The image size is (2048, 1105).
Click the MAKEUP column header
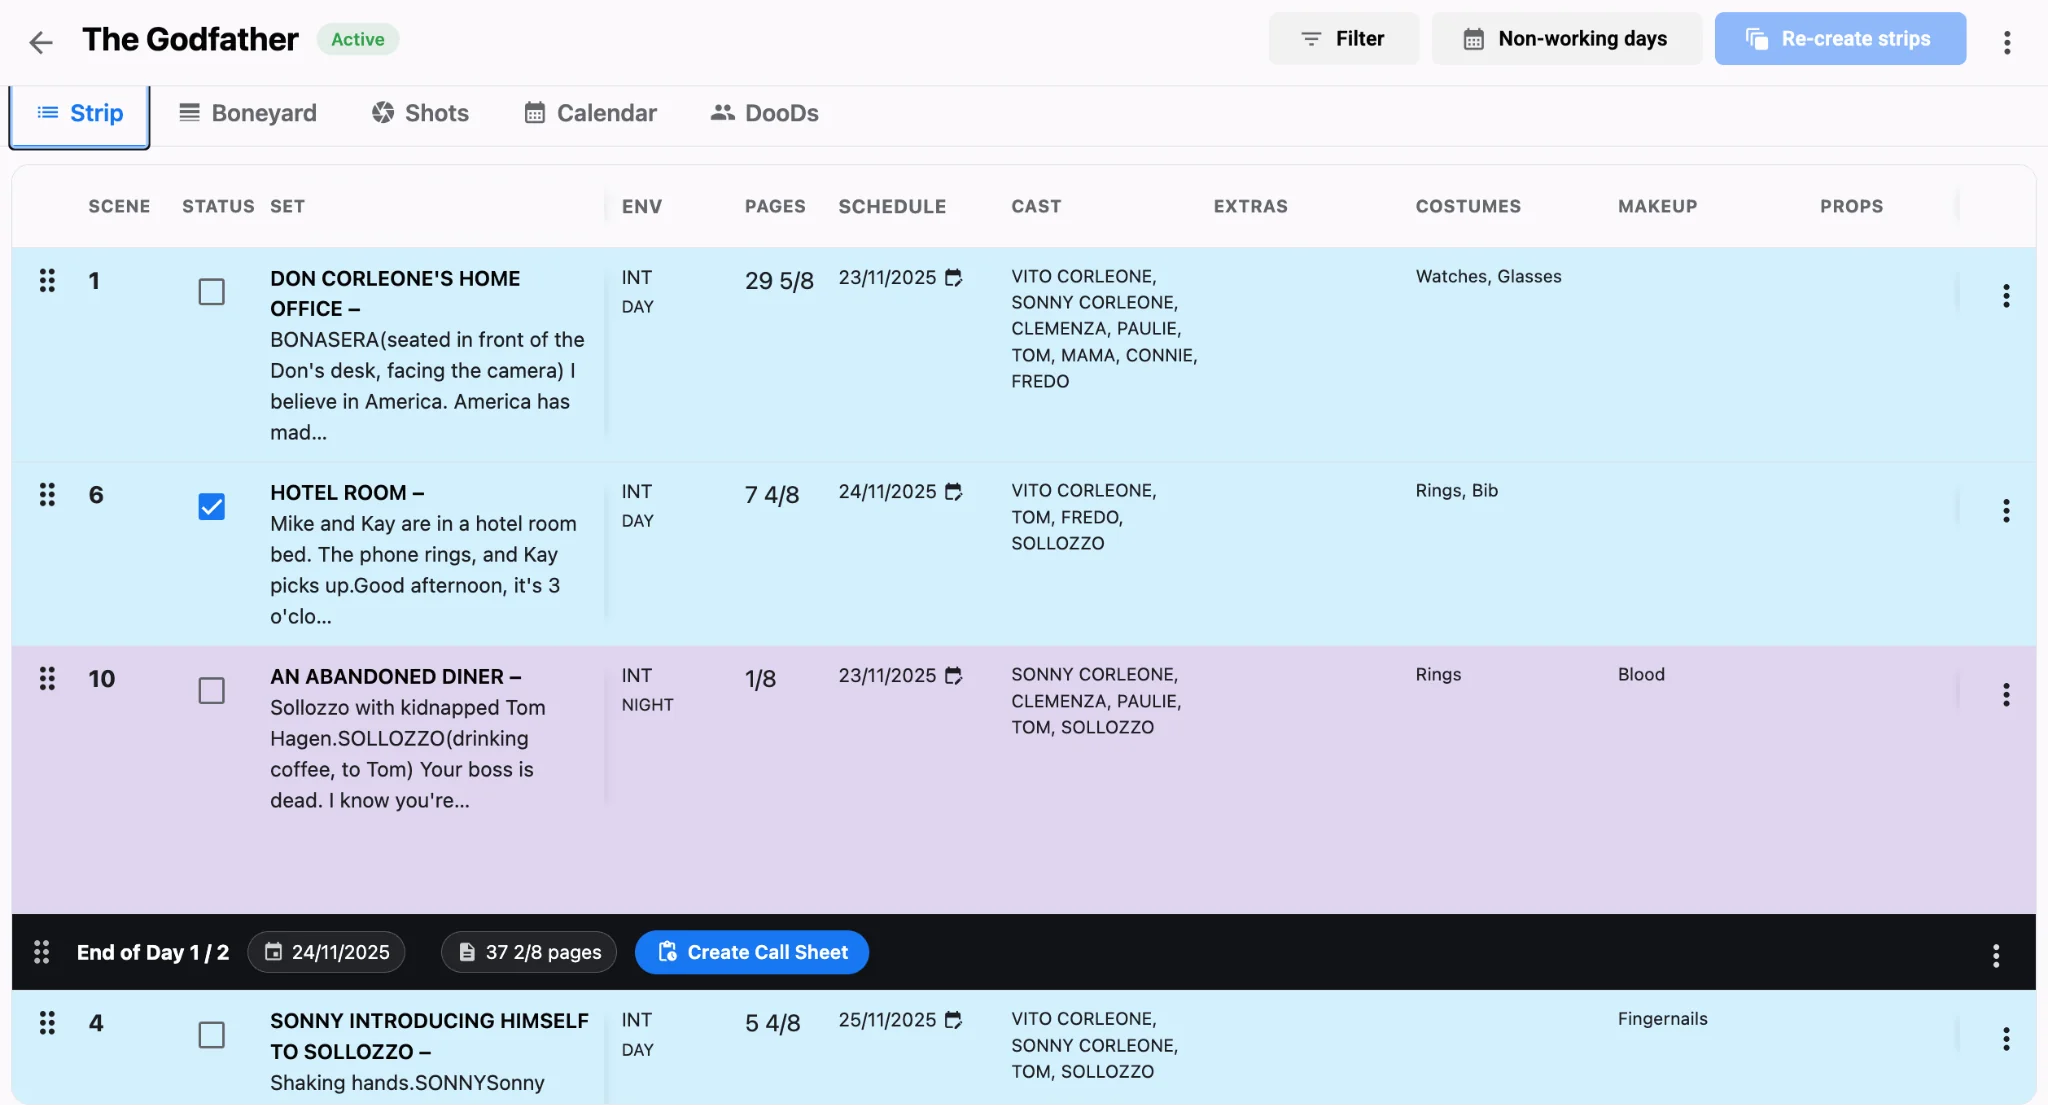click(1658, 206)
